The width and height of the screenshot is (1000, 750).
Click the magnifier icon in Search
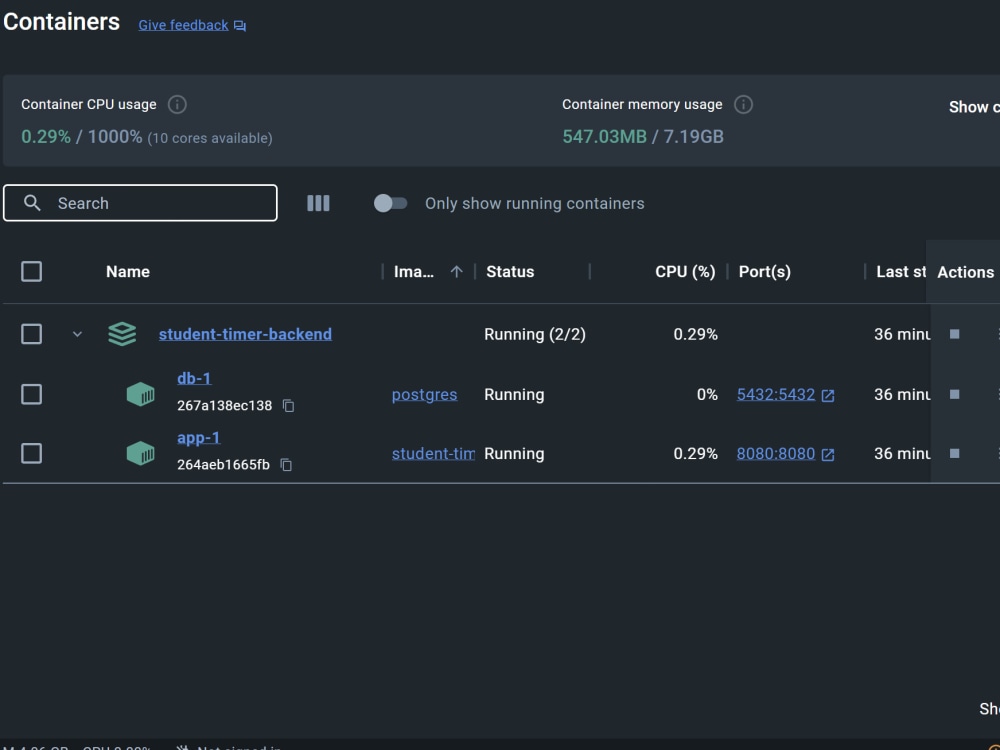(32, 203)
